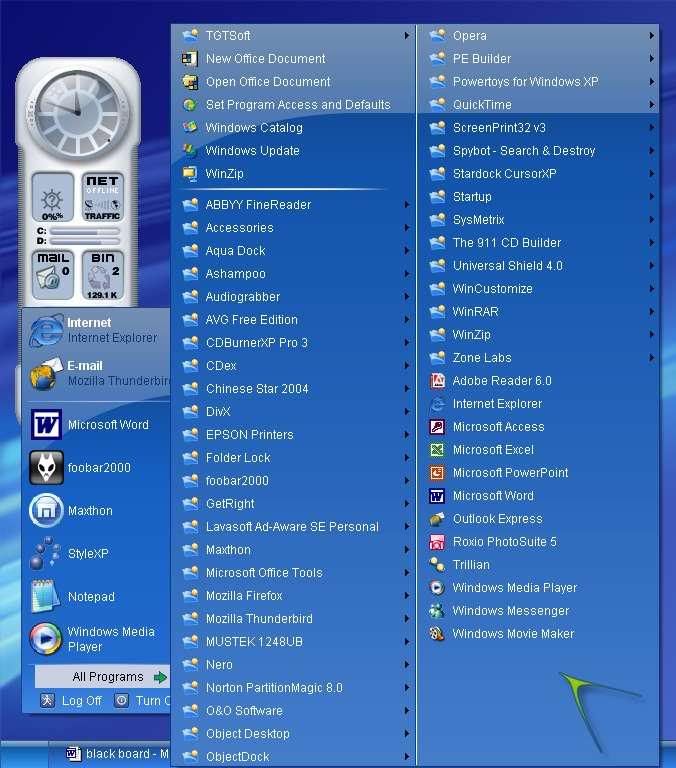Viewport: 676px width, 768px height.
Task: Select Stardock CursorXP menu entry
Action: click(539, 173)
